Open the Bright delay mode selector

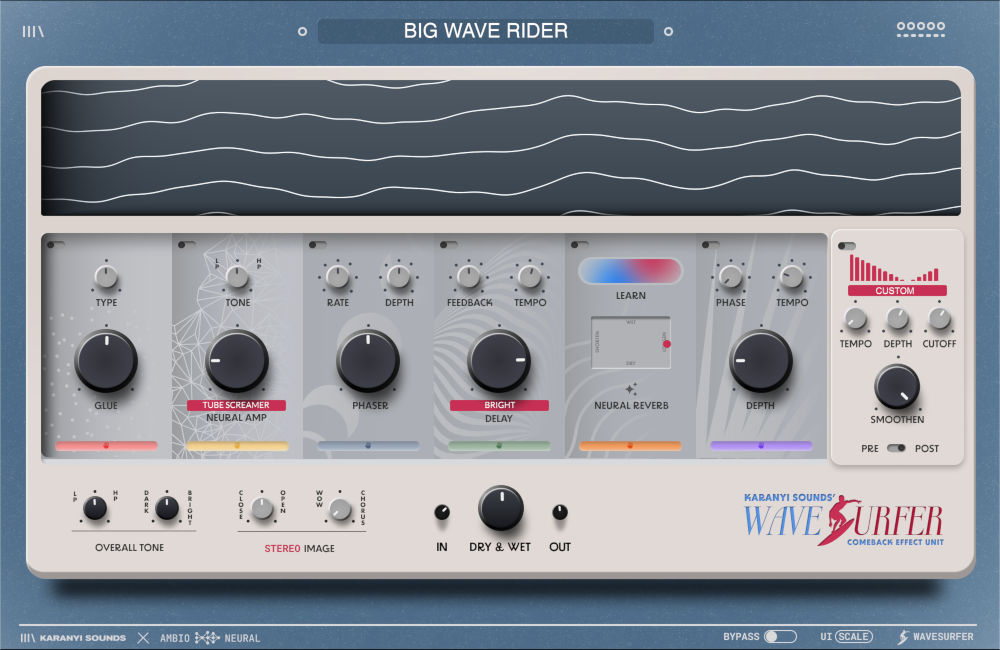pos(498,404)
